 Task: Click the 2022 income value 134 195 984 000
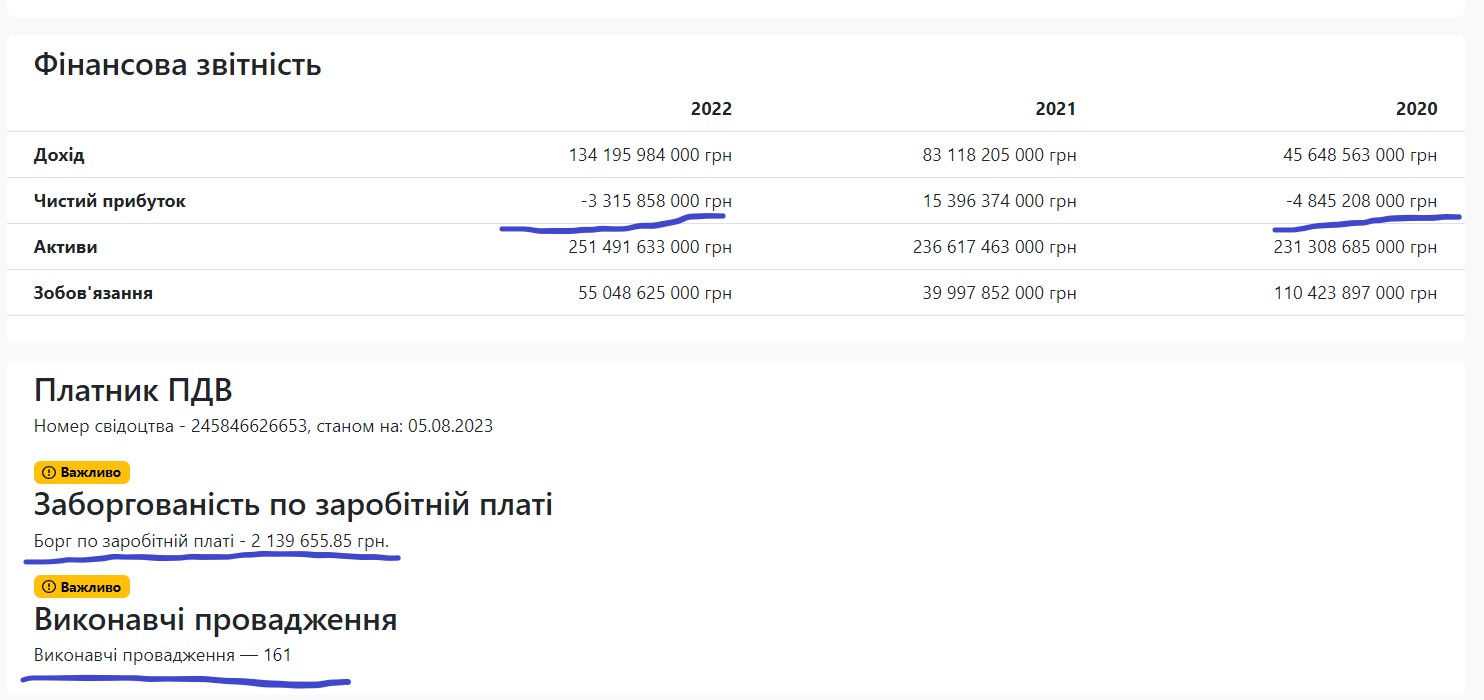pyautogui.click(x=650, y=155)
